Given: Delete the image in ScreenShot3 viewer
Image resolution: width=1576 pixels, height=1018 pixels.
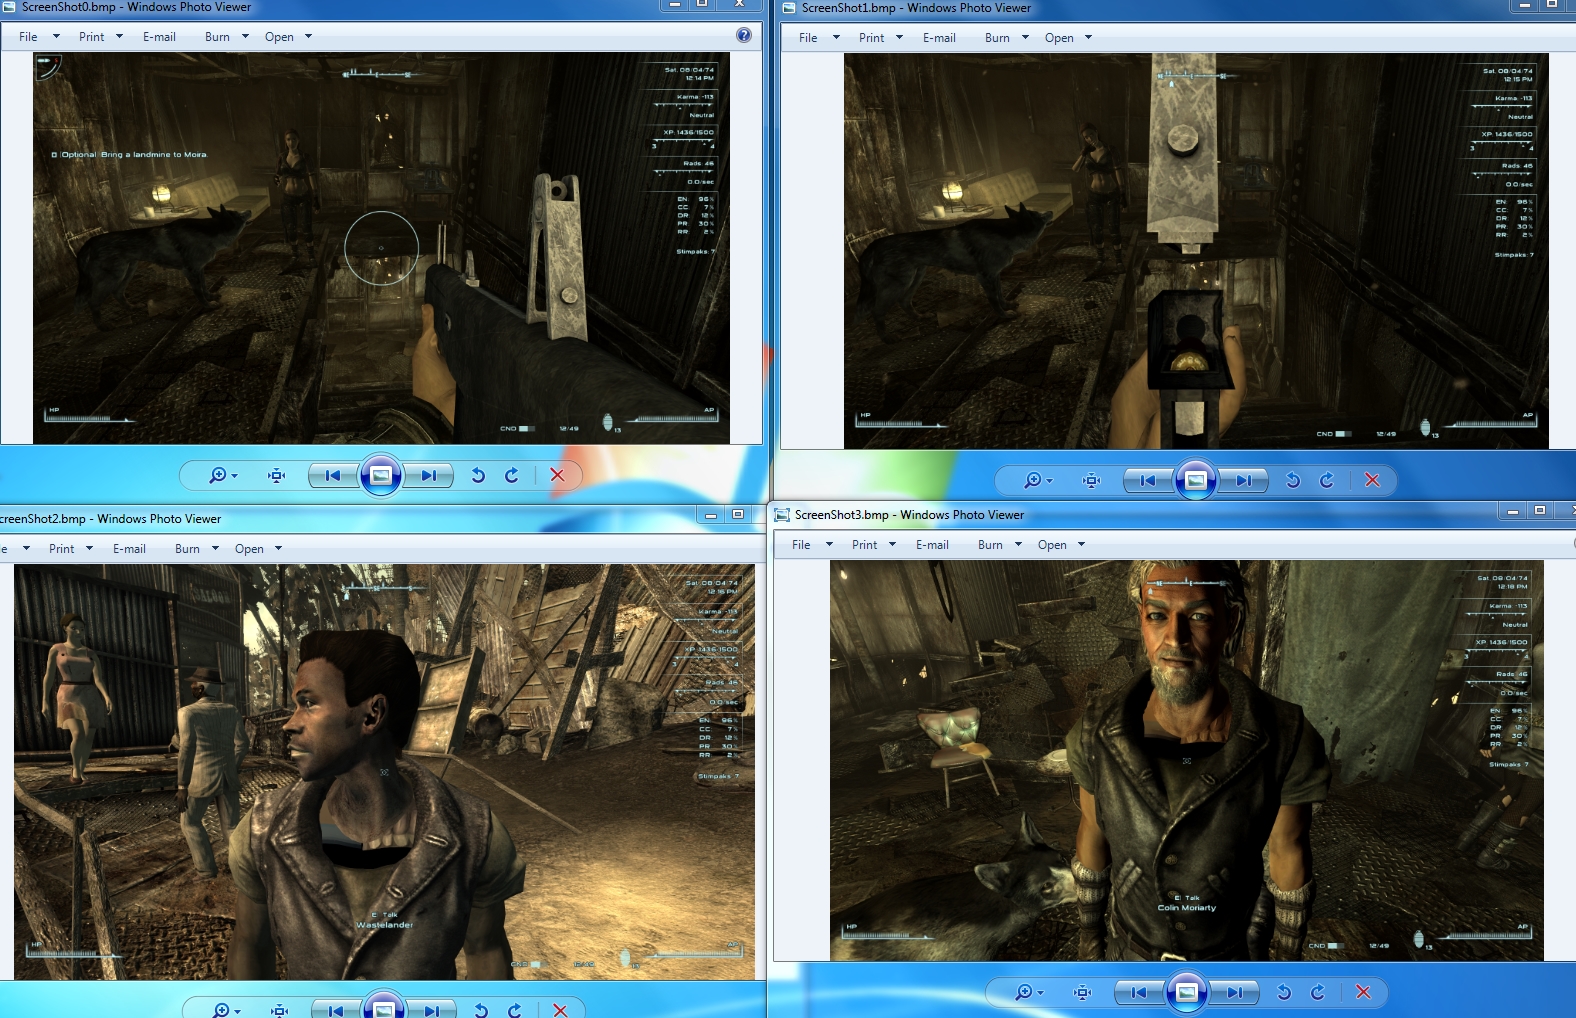Looking at the screenshot, I should [1363, 992].
